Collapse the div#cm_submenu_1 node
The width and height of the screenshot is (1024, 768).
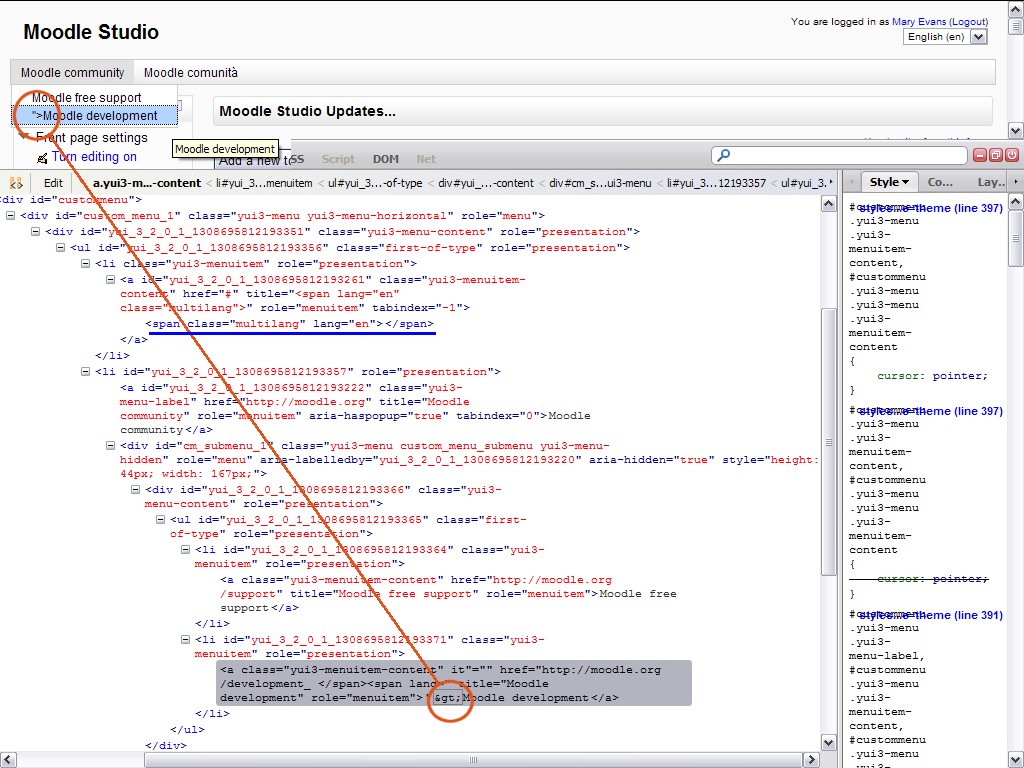(110, 445)
